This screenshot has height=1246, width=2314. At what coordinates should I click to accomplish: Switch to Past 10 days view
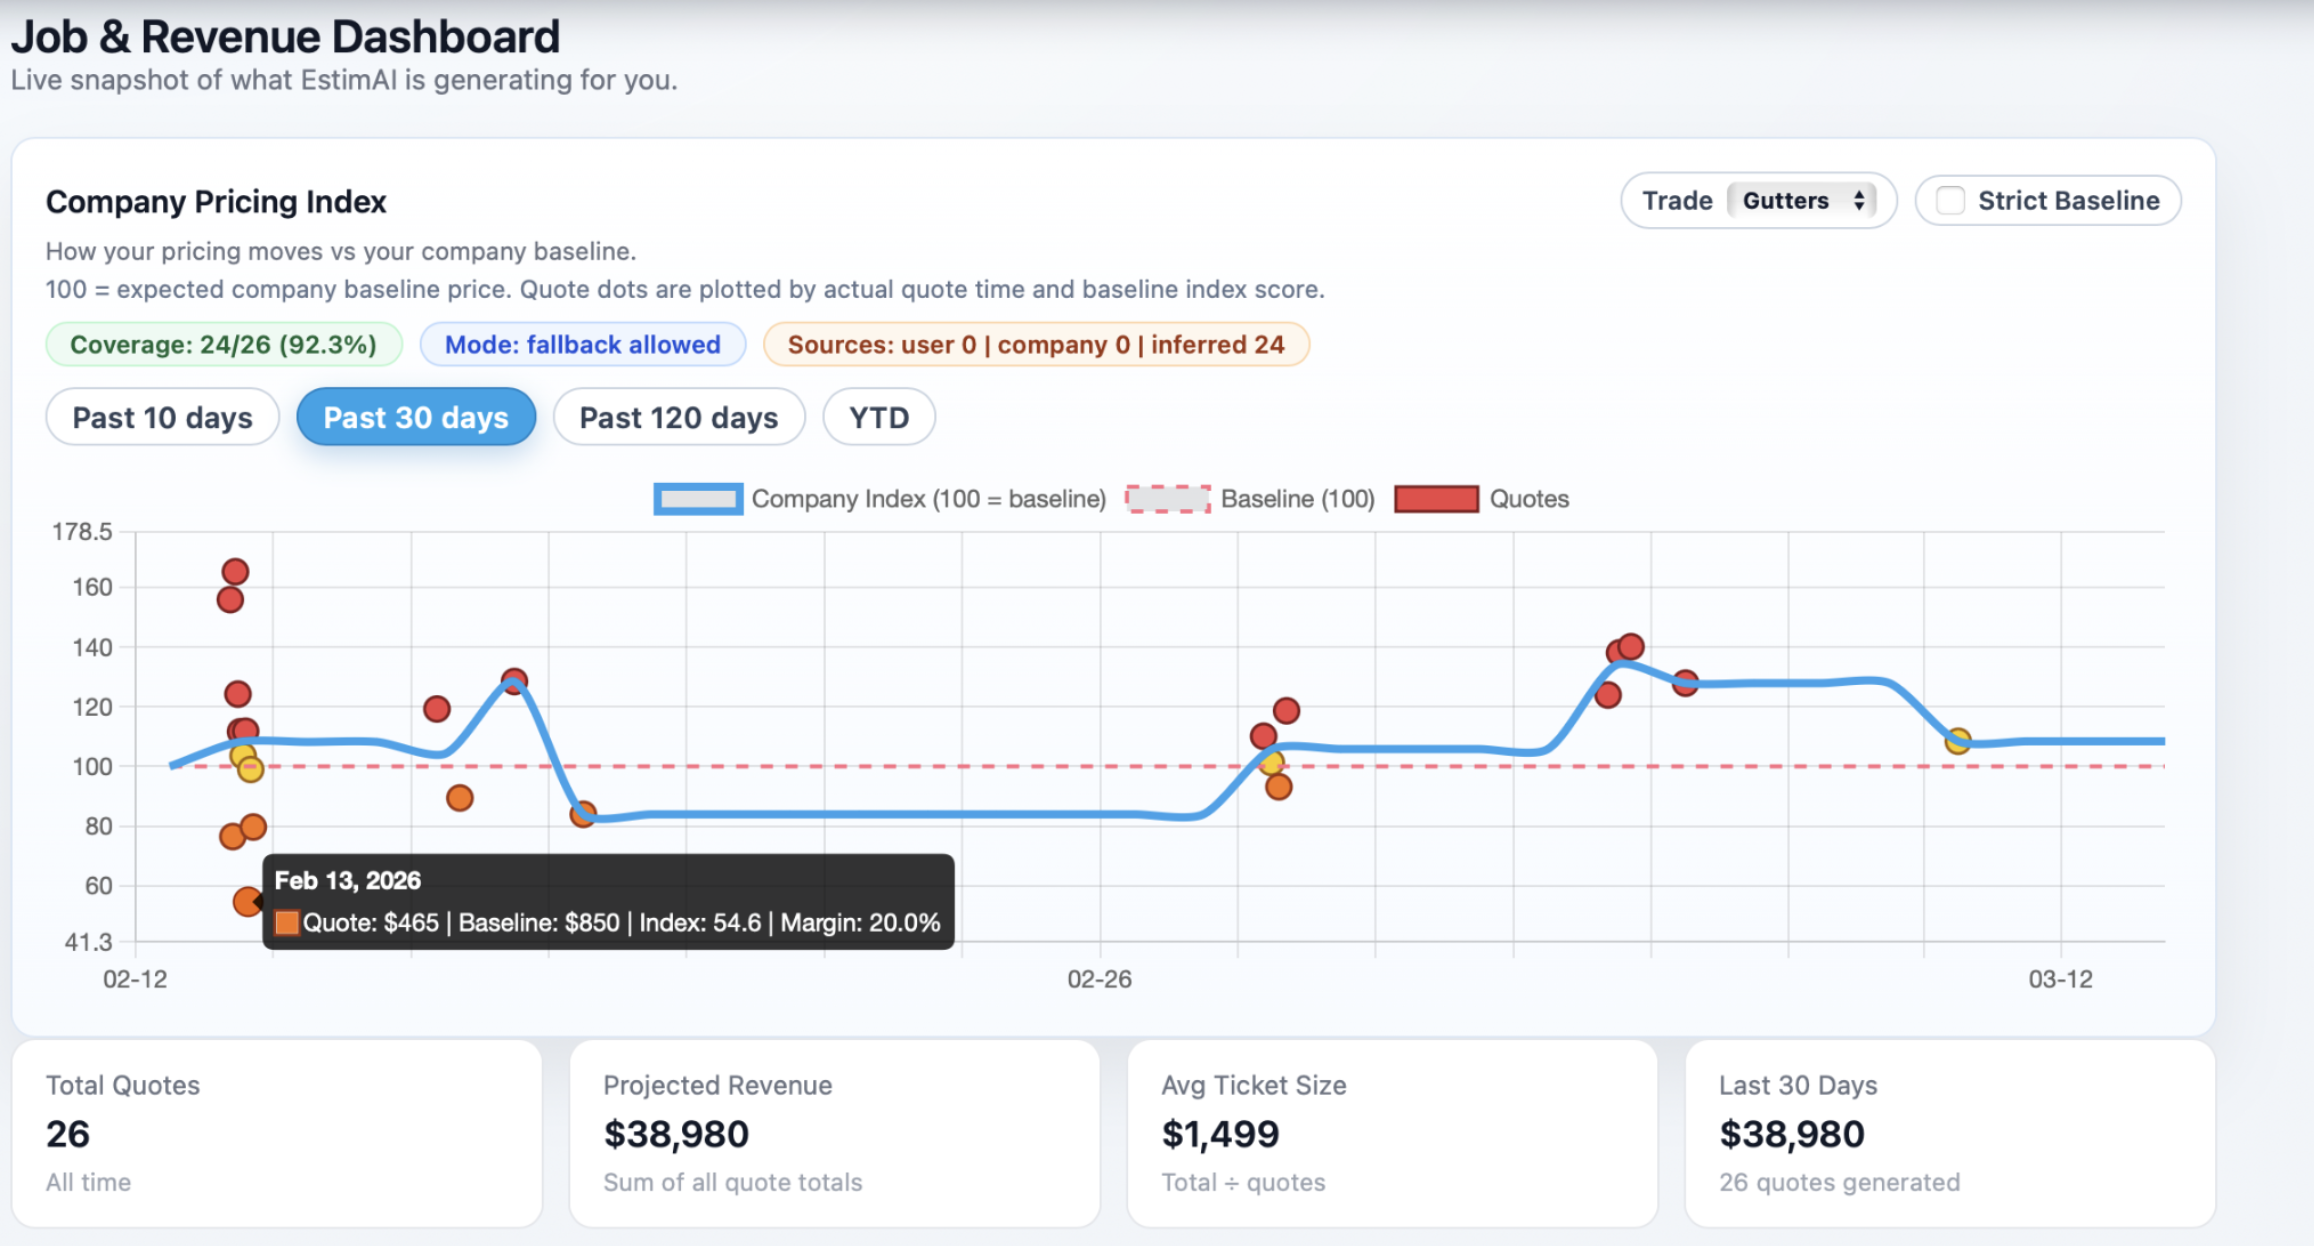(x=162, y=417)
